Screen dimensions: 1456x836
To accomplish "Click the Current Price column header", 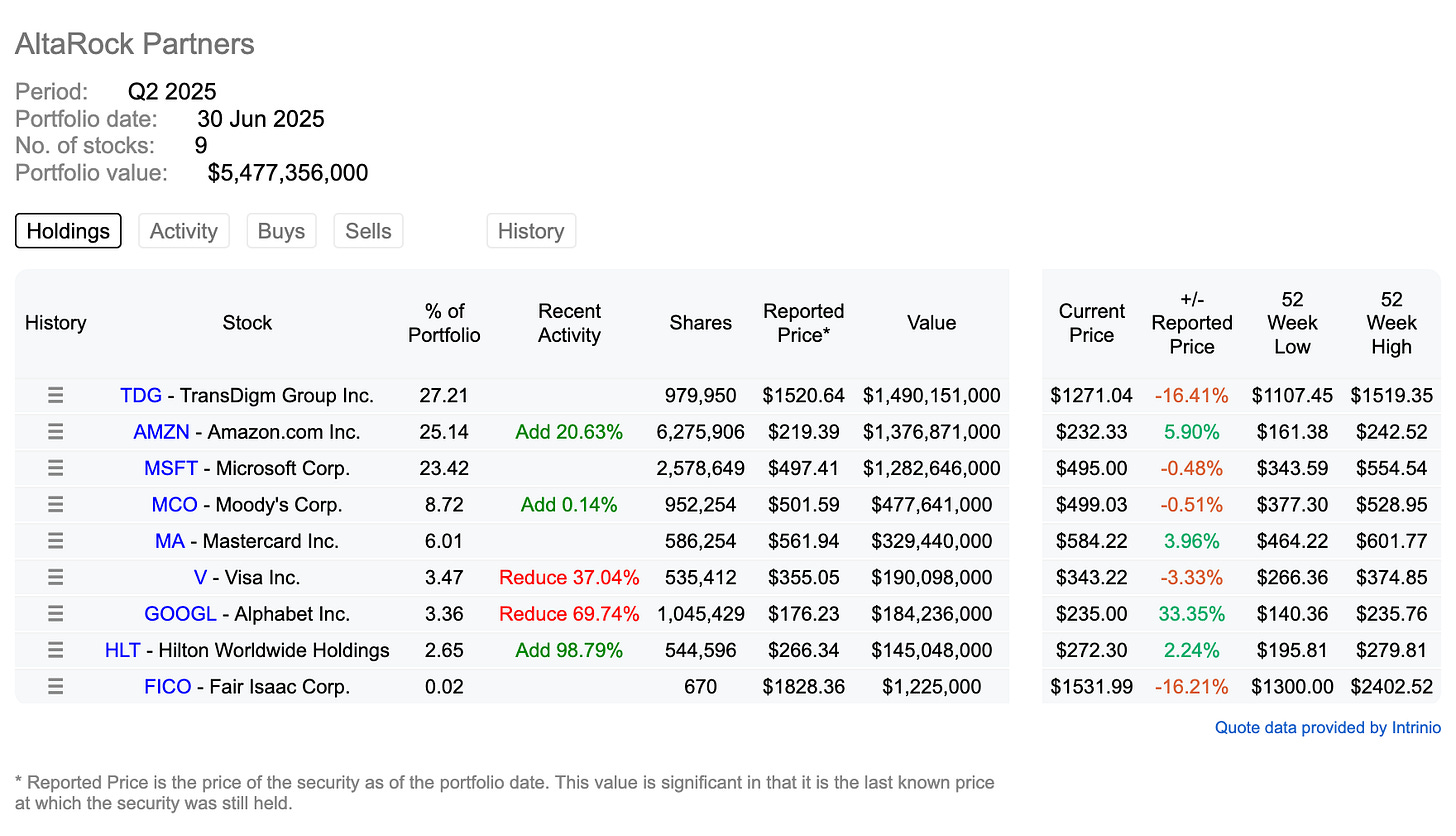I will click(x=1091, y=323).
